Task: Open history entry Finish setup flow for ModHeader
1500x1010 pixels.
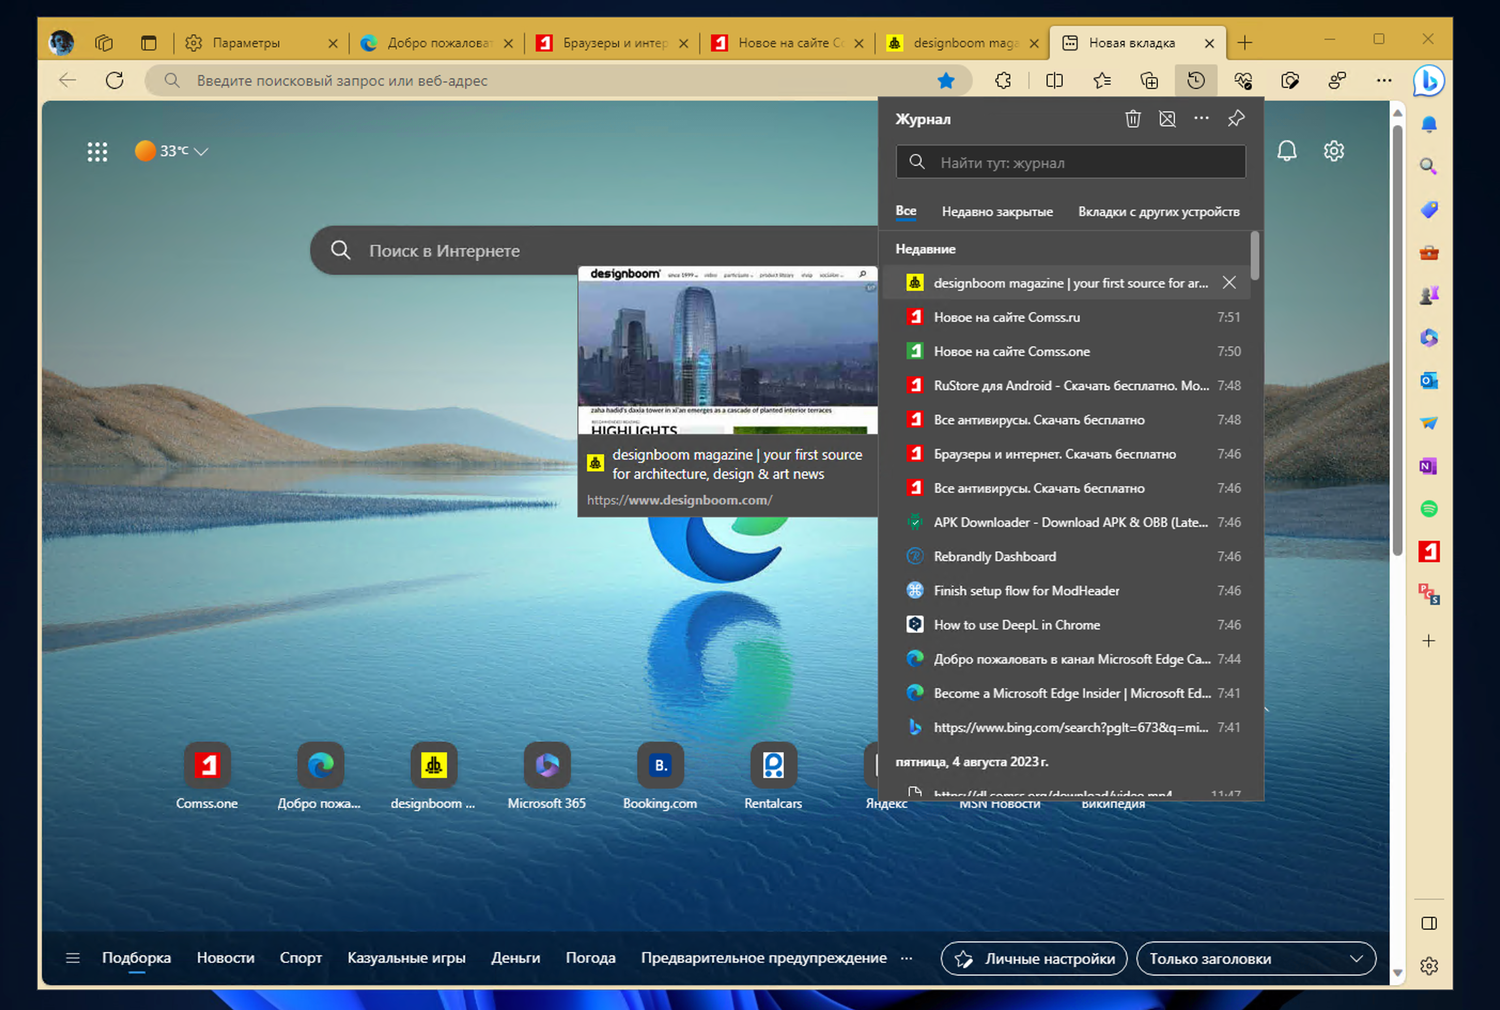Action: pos(1064,591)
